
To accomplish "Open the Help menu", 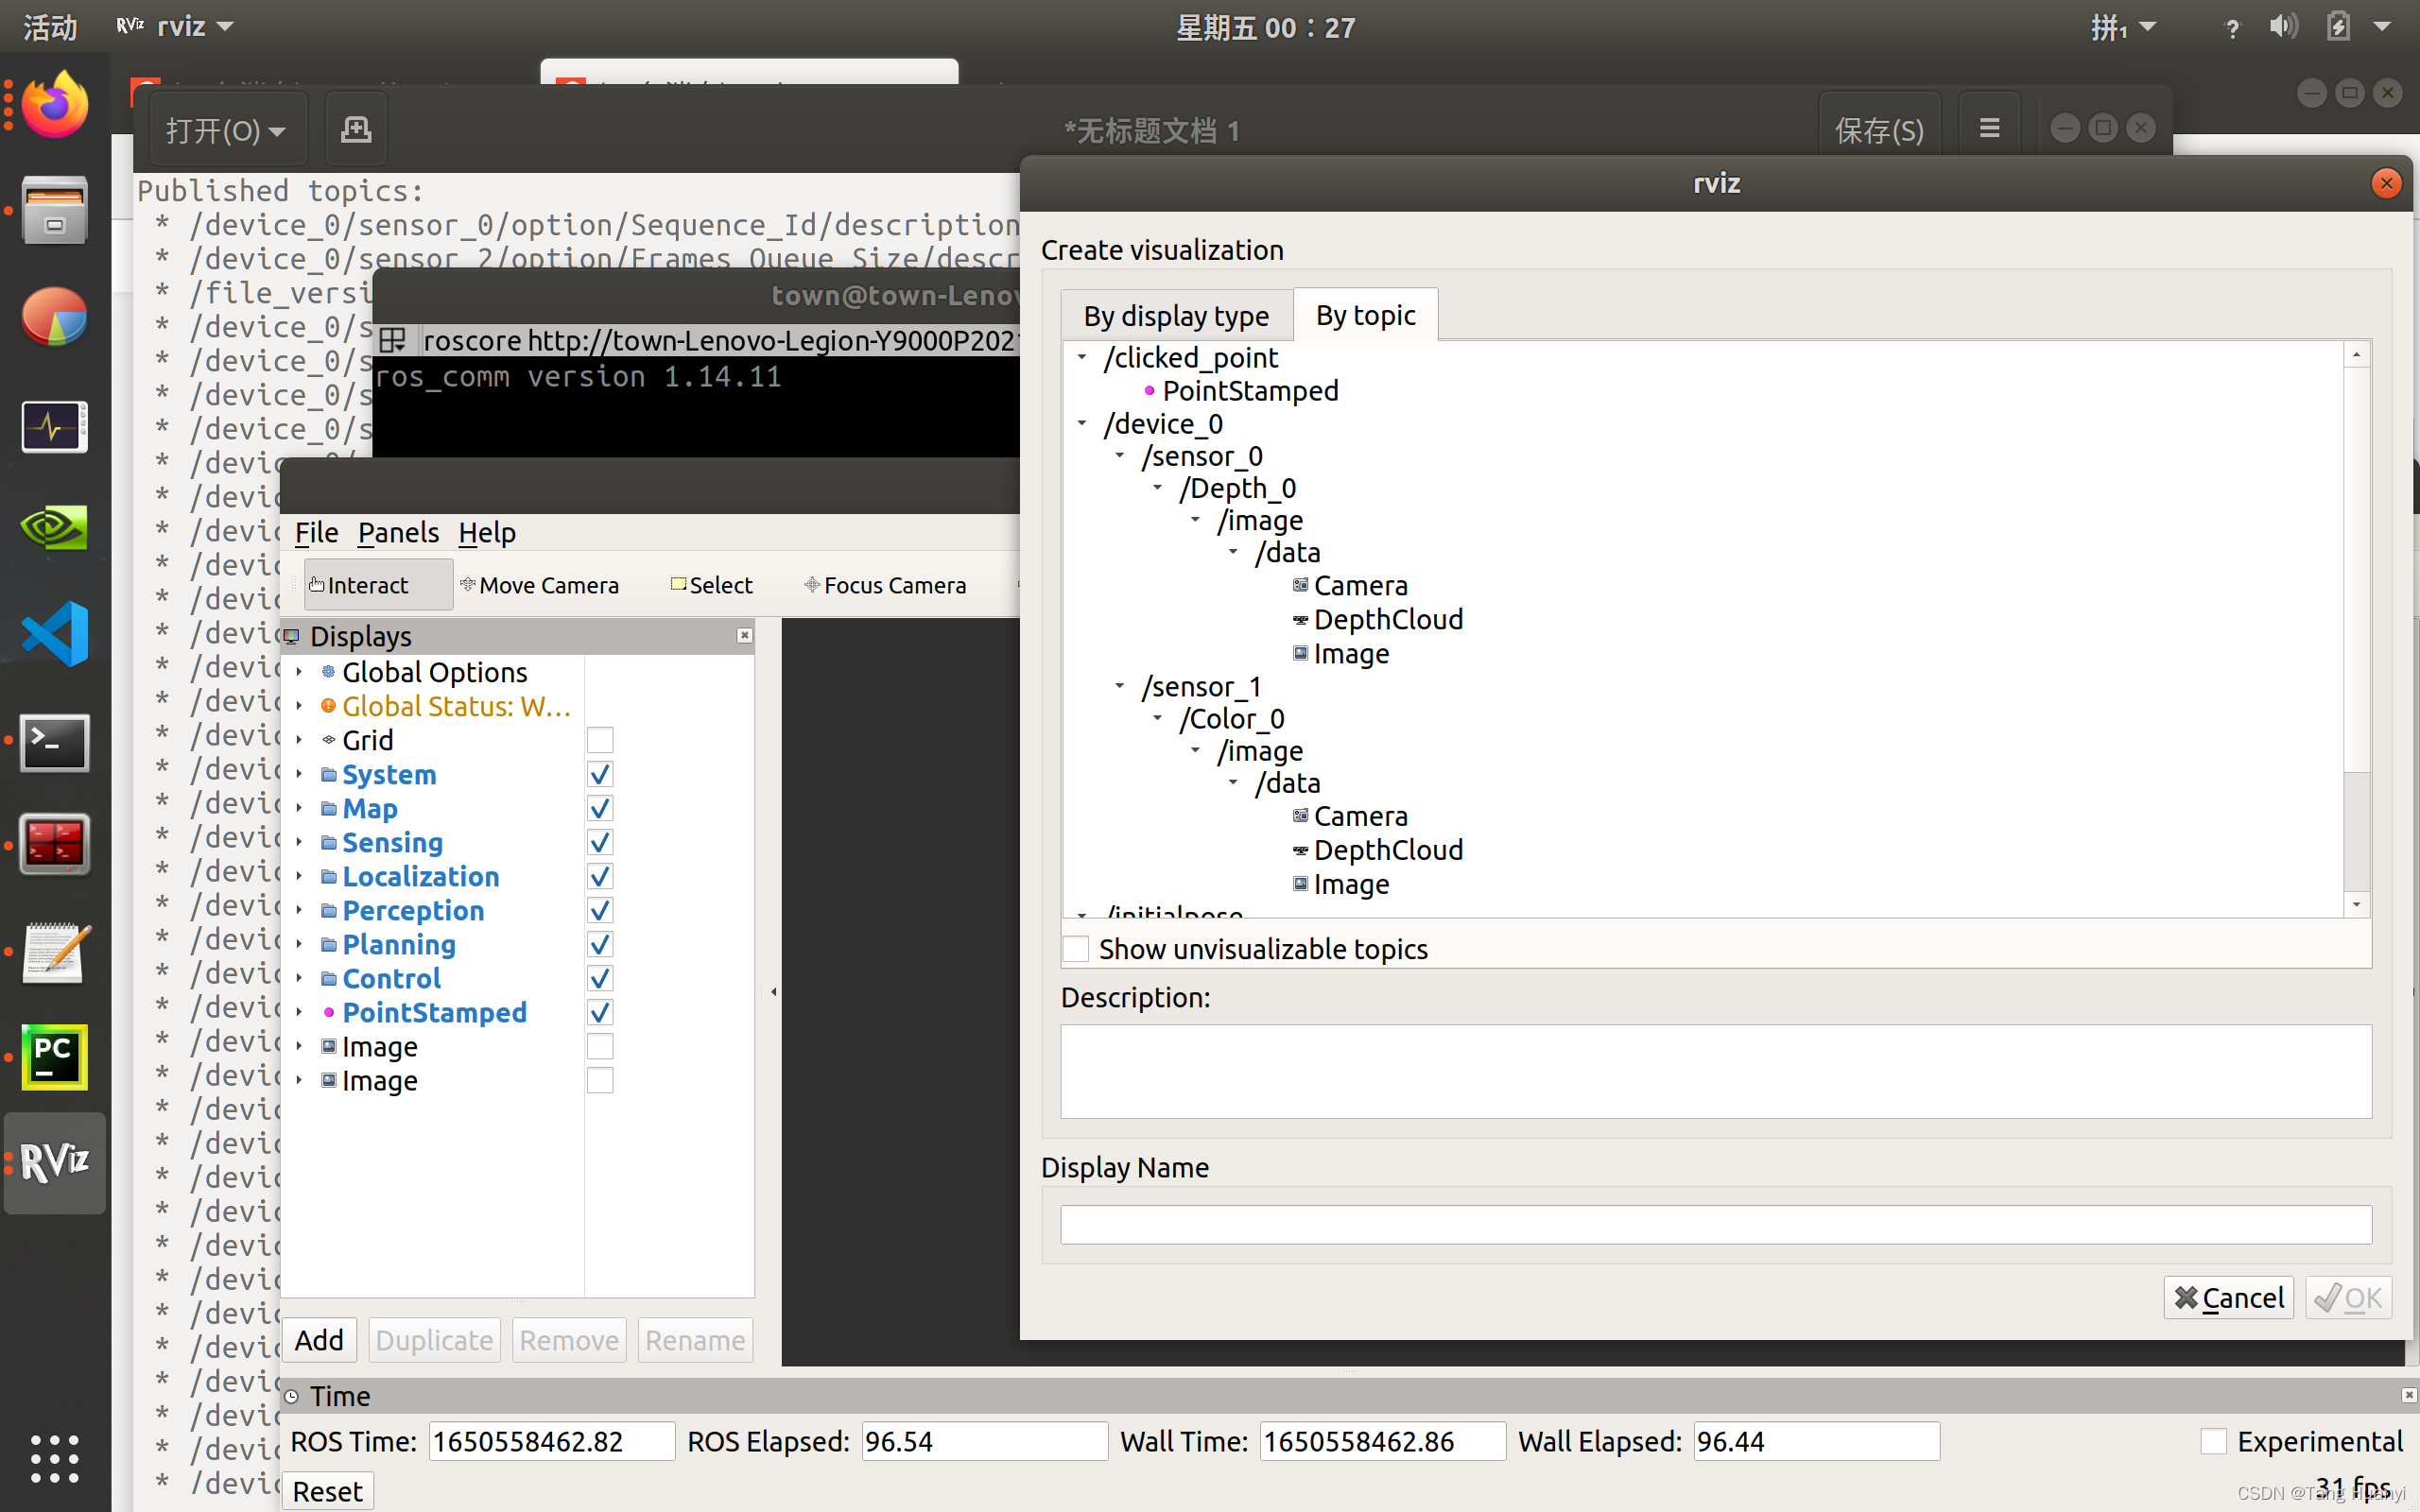I will pos(487,532).
